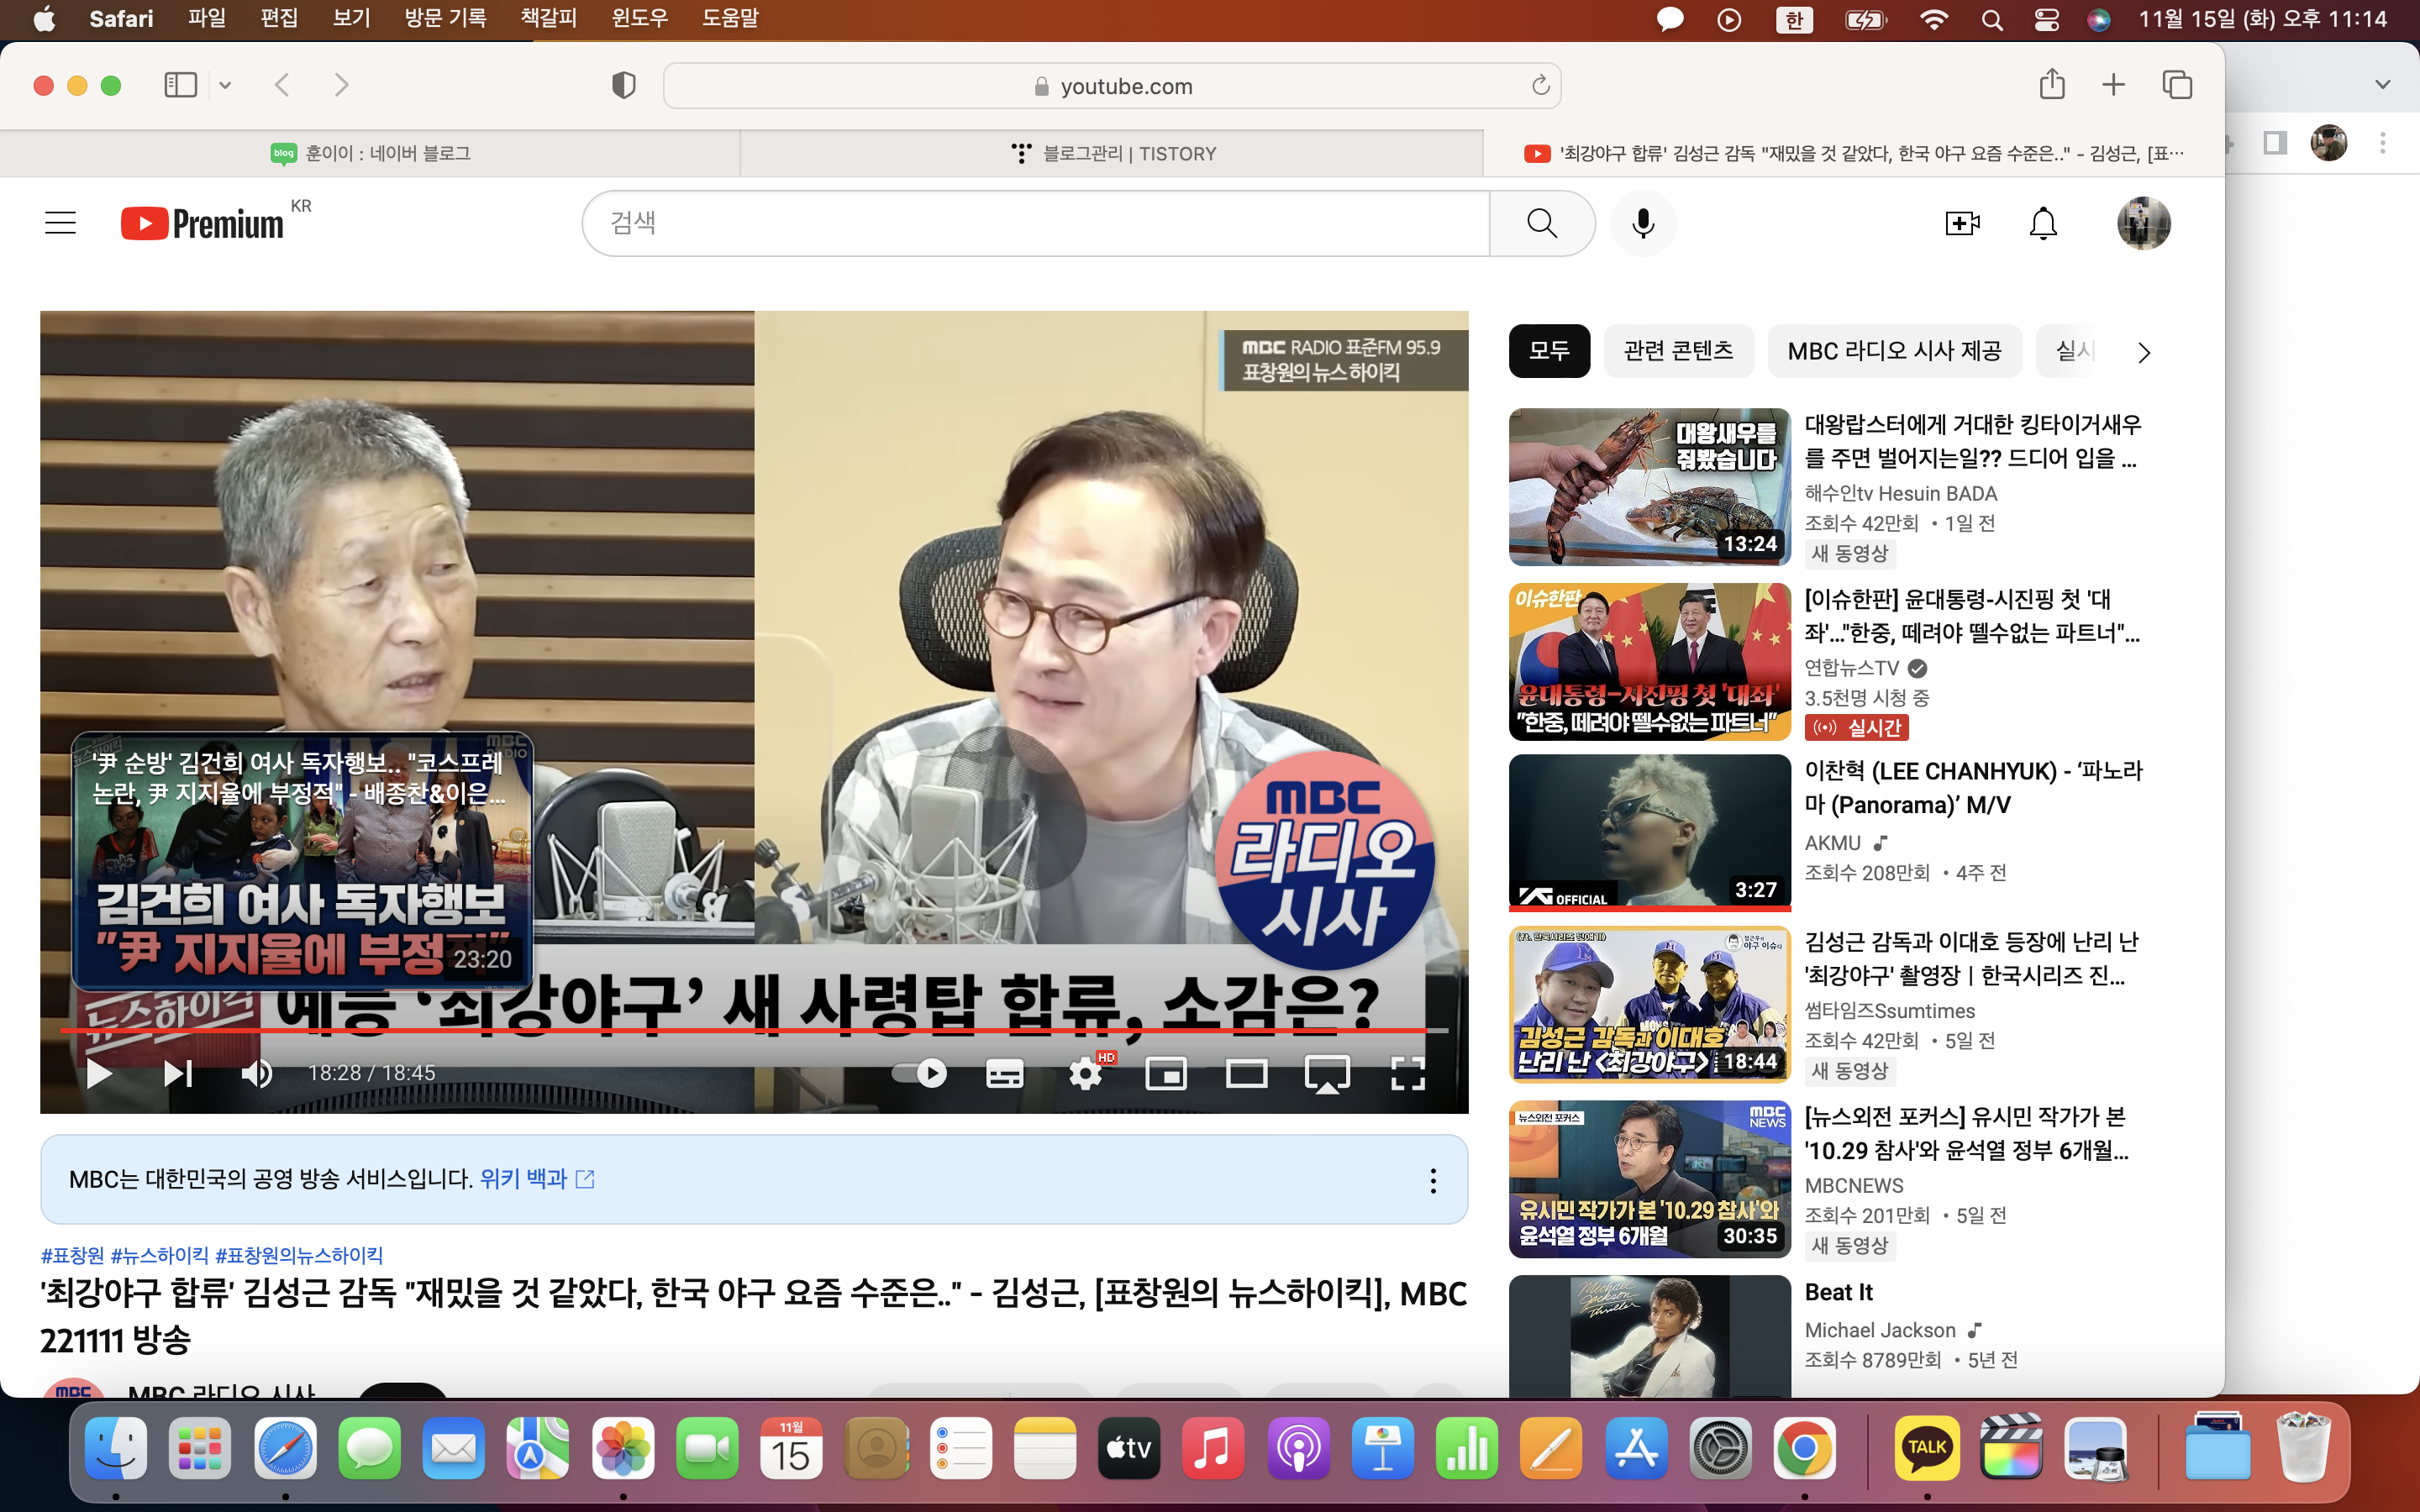Open player settings gear
The height and width of the screenshot is (1512, 2420).
1086,1073
